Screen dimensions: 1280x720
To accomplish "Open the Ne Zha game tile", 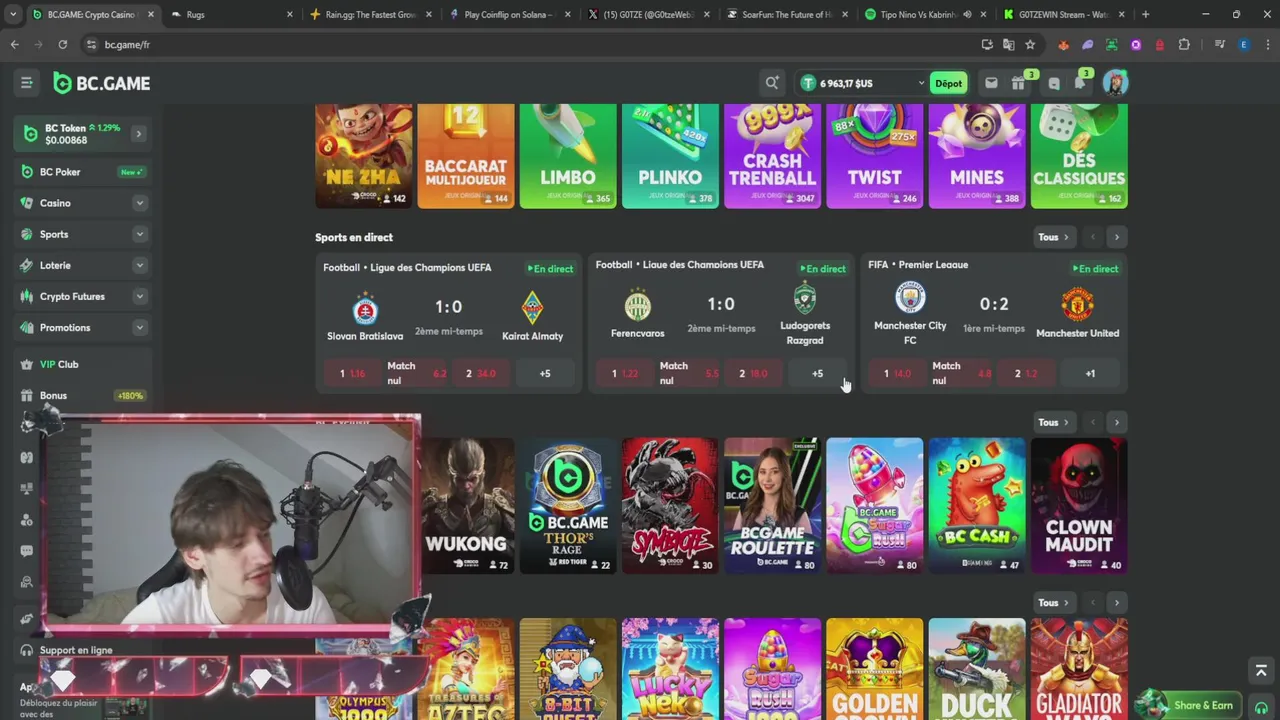I will [364, 155].
